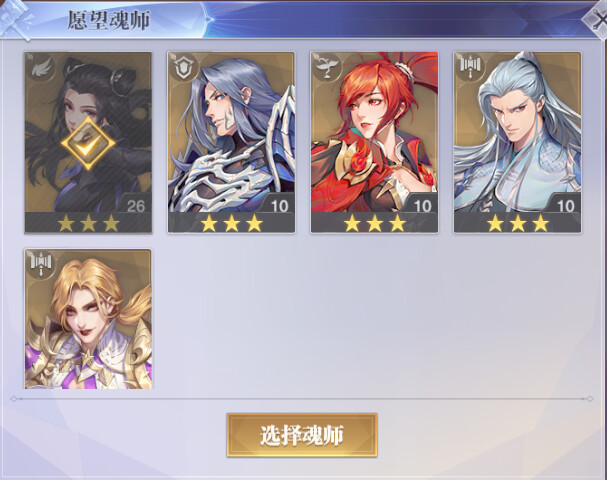This screenshot has width=607, height=480.
Task: Click the level 10 badge on the red-haired card
Action: [421, 203]
